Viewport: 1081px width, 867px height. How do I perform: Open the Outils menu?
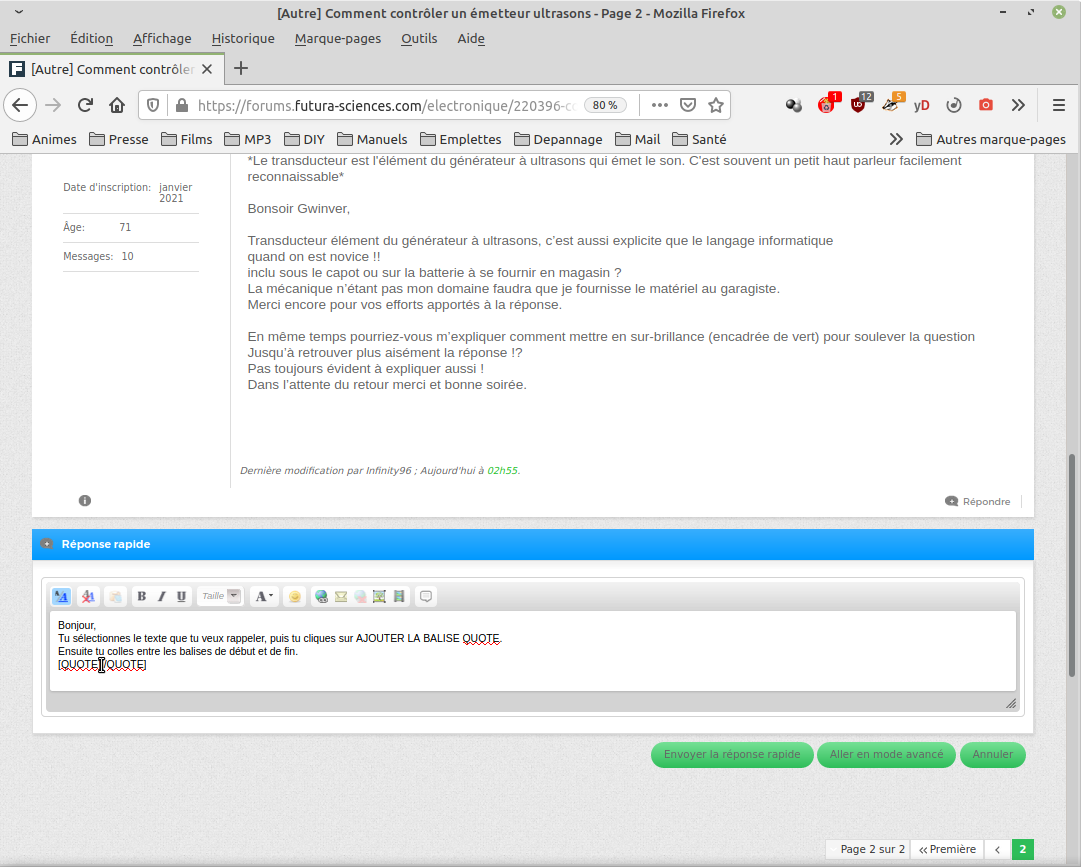[x=419, y=39]
